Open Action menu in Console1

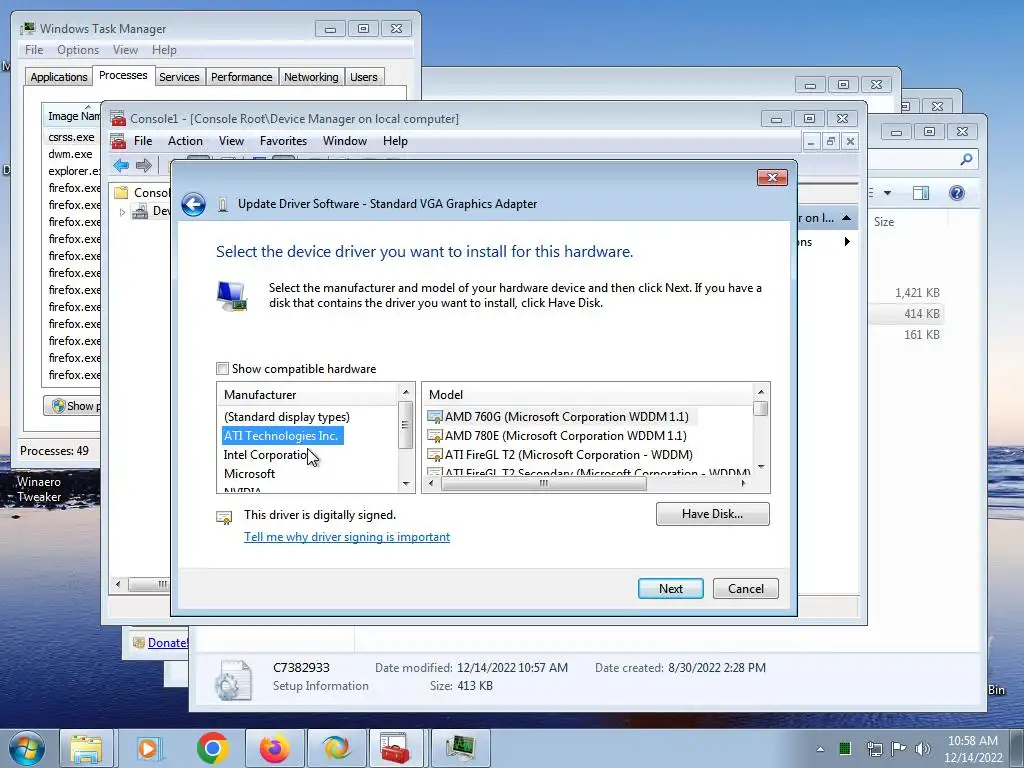tap(185, 141)
